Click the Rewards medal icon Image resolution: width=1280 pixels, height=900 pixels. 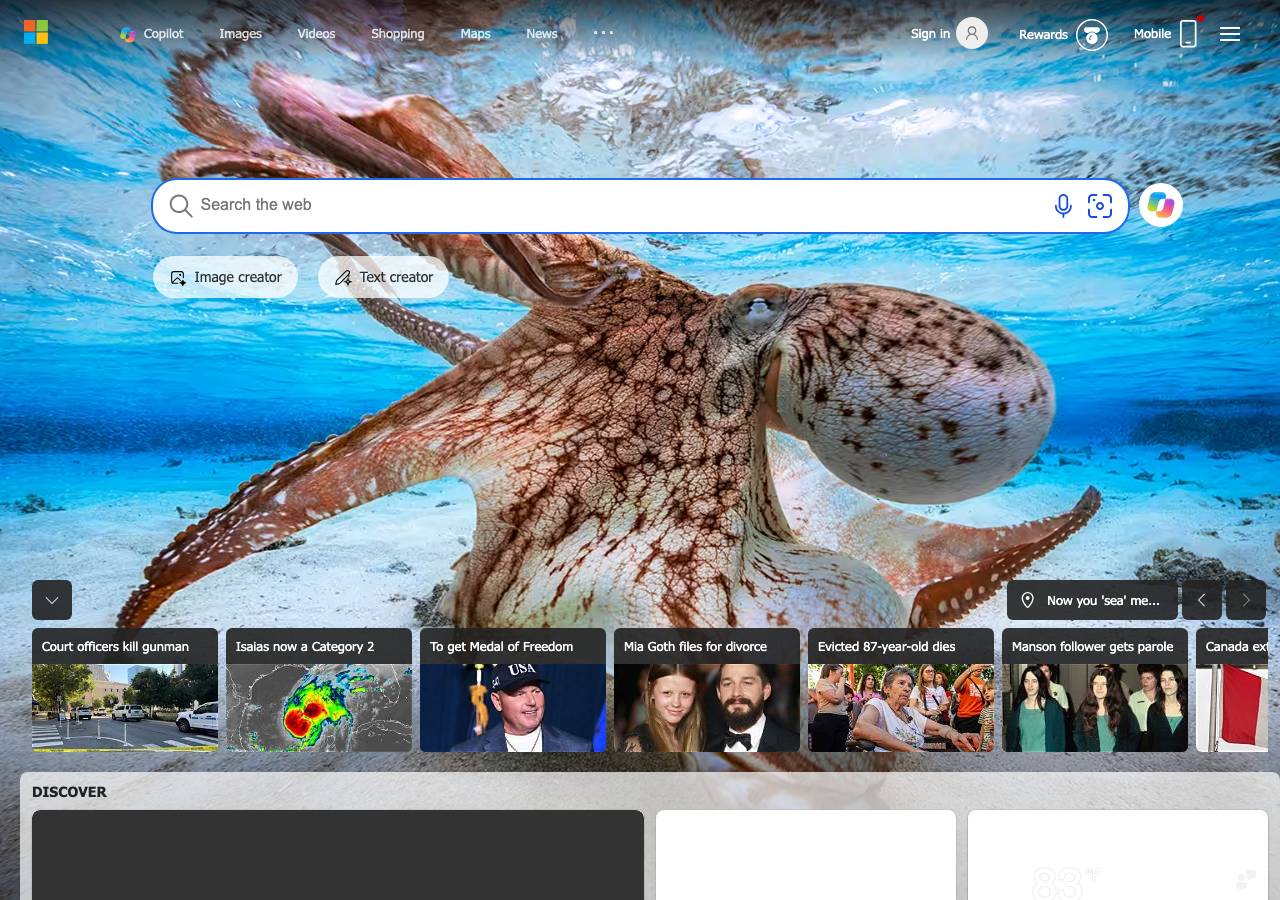tap(1092, 35)
